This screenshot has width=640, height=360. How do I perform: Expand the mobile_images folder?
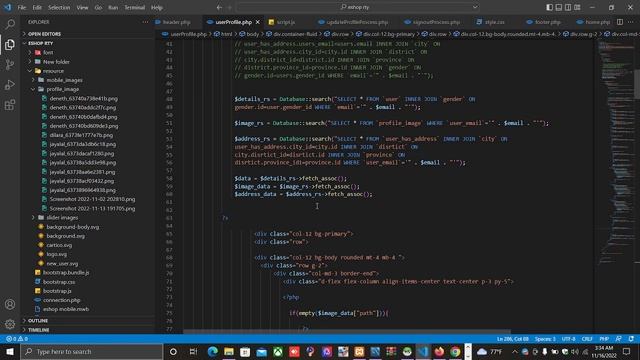click(x=64, y=80)
